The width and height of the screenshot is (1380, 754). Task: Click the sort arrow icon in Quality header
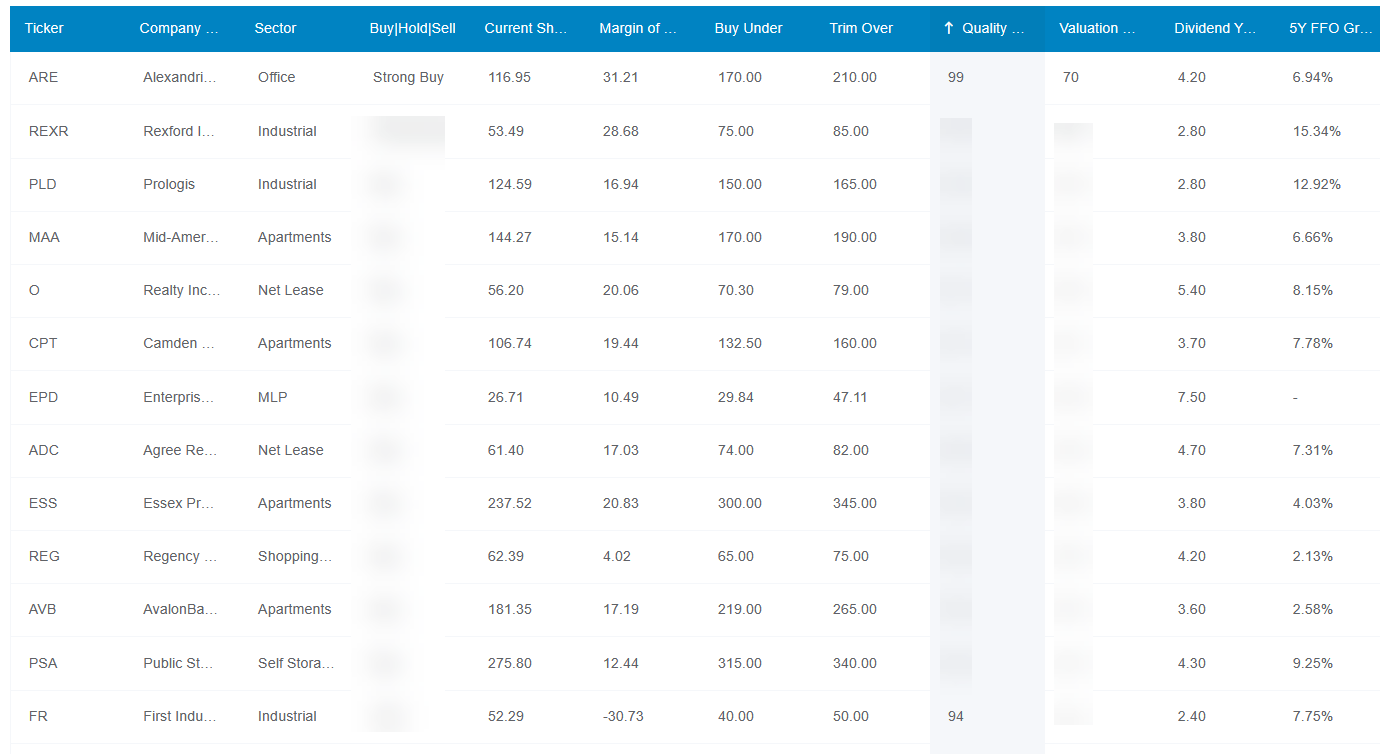point(948,28)
